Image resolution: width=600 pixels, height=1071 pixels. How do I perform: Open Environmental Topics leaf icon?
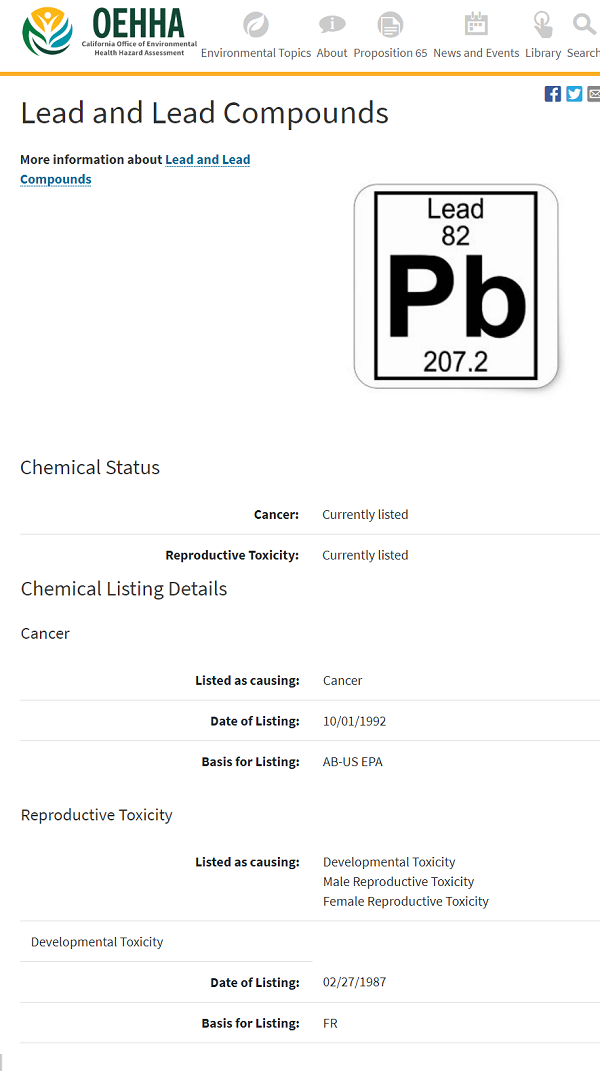point(256,25)
